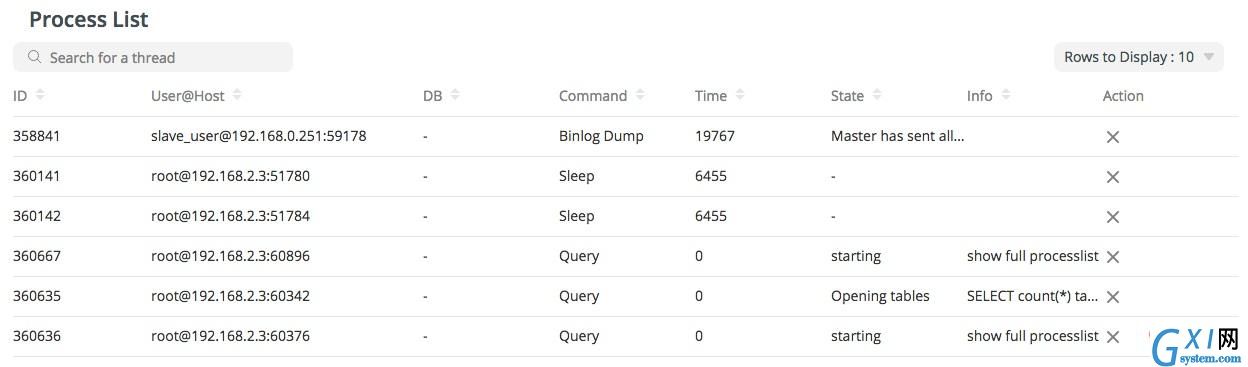The height and width of the screenshot is (367, 1248).
Task: Click the SELECT count(*) info text
Action: (x=1033, y=296)
